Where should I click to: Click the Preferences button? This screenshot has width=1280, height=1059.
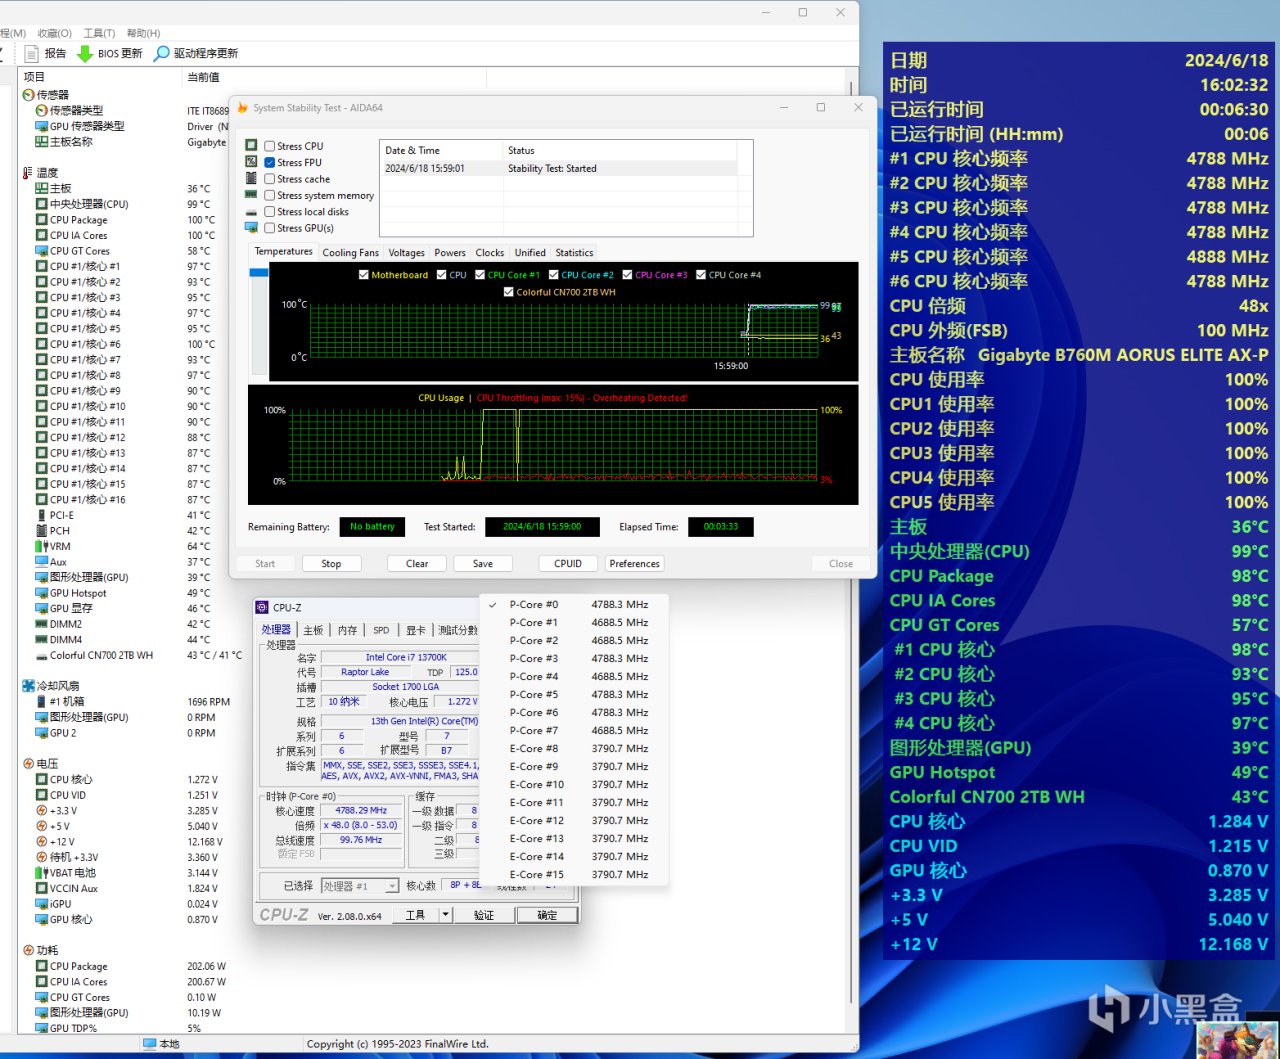click(x=634, y=564)
